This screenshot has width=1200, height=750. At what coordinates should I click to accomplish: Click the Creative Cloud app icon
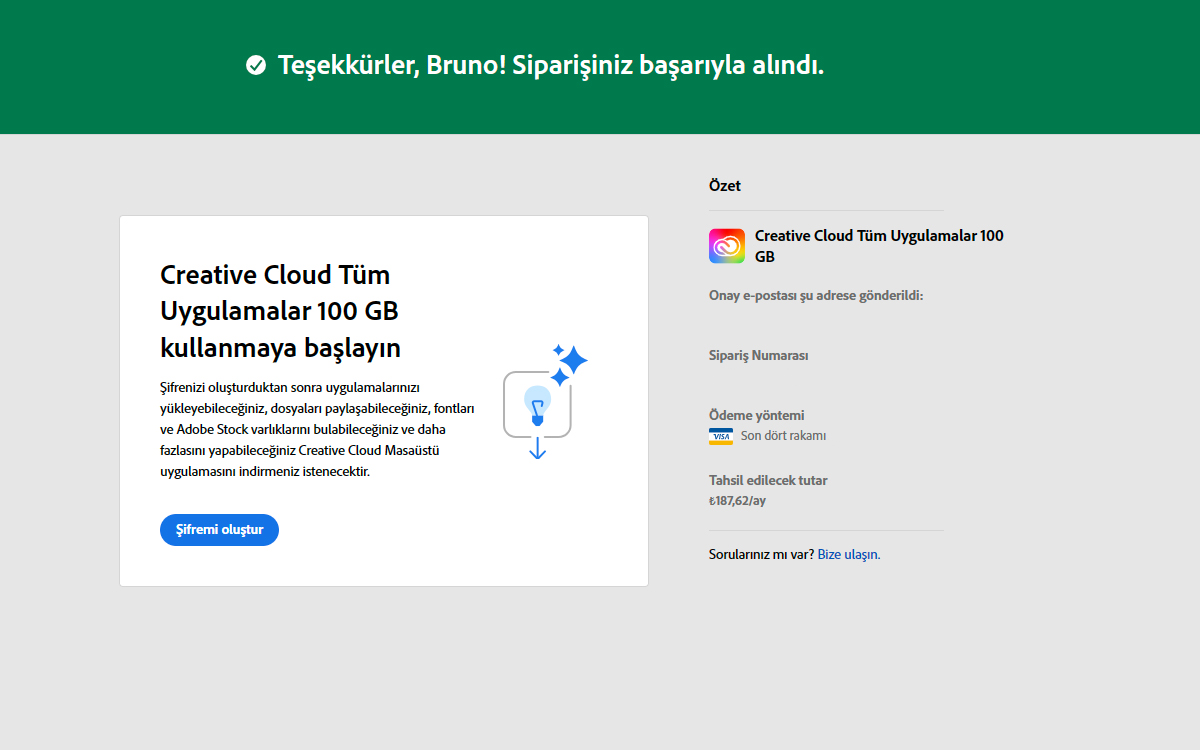coord(727,246)
